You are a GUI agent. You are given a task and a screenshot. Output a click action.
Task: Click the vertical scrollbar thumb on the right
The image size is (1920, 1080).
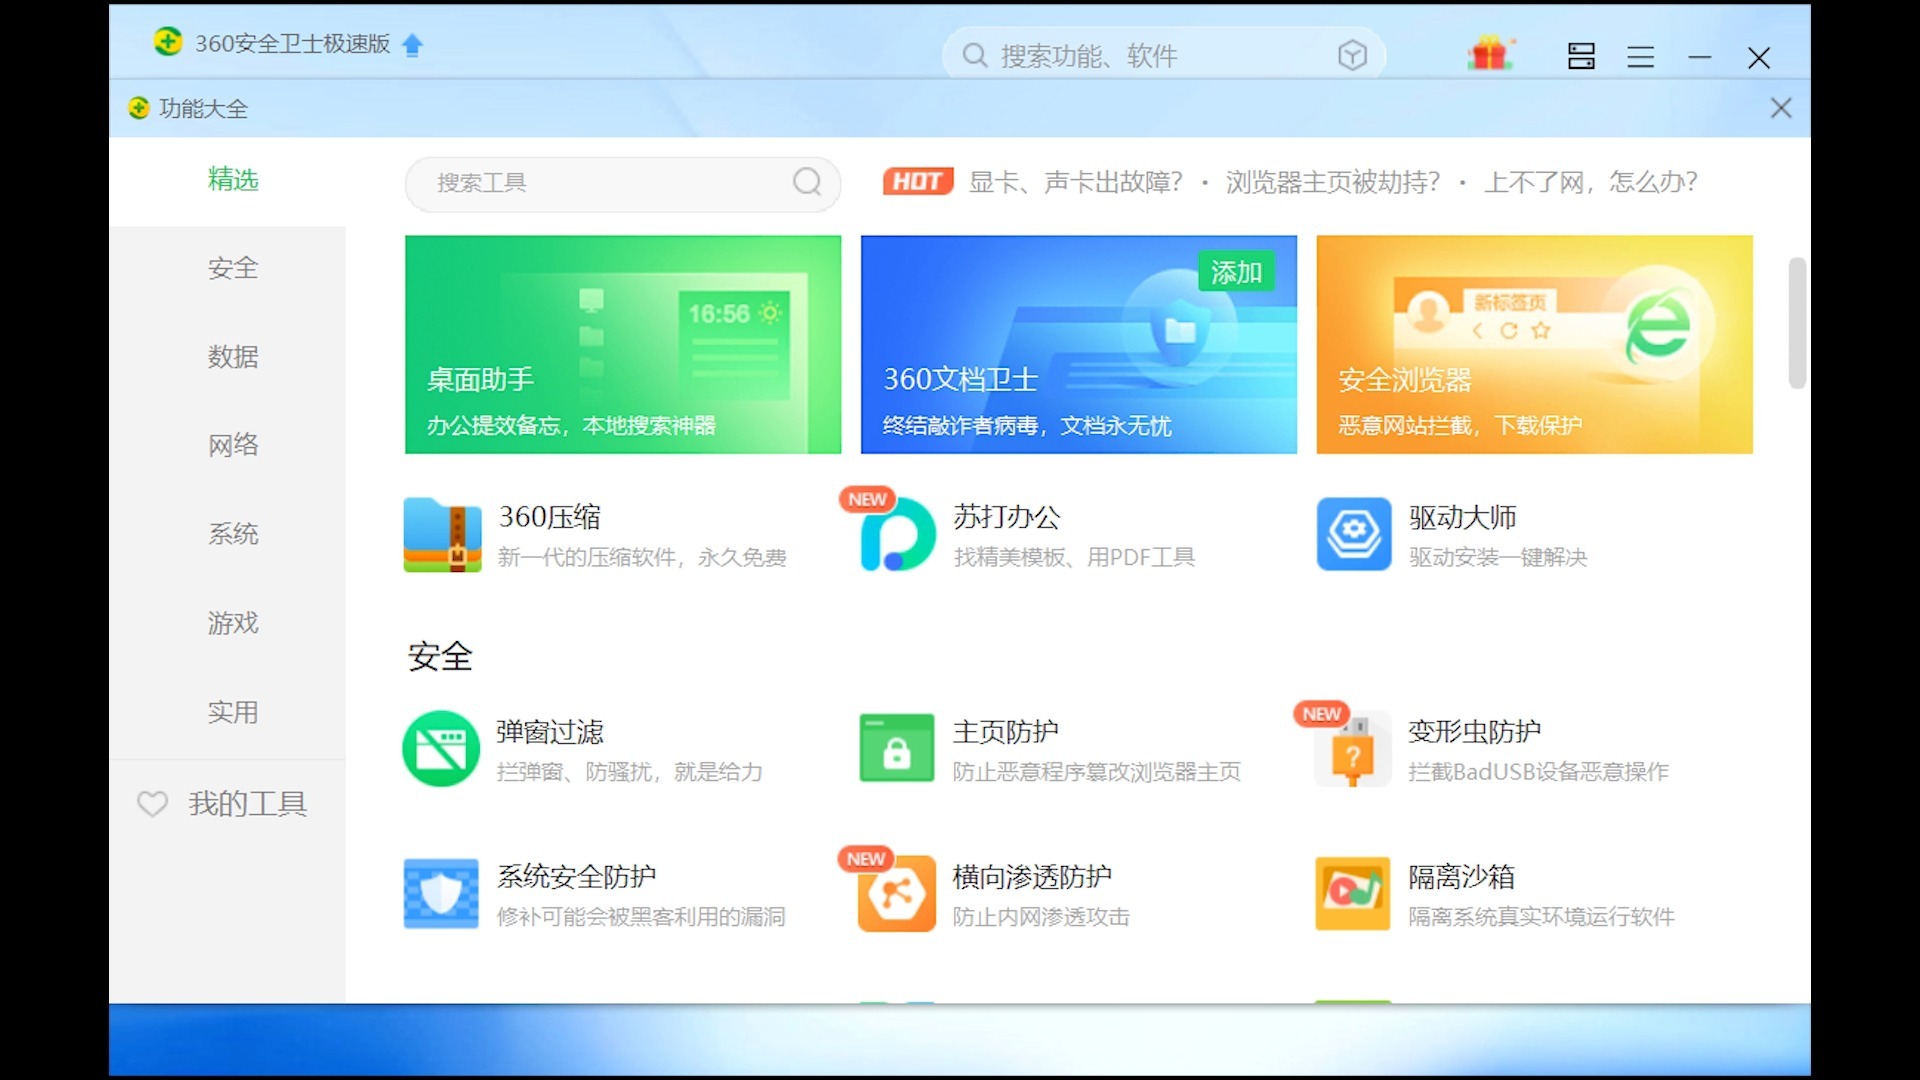pos(1797,322)
